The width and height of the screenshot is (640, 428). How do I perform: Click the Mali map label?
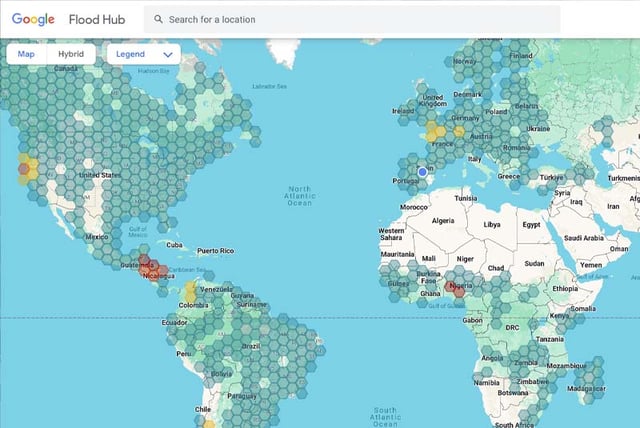click(429, 258)
